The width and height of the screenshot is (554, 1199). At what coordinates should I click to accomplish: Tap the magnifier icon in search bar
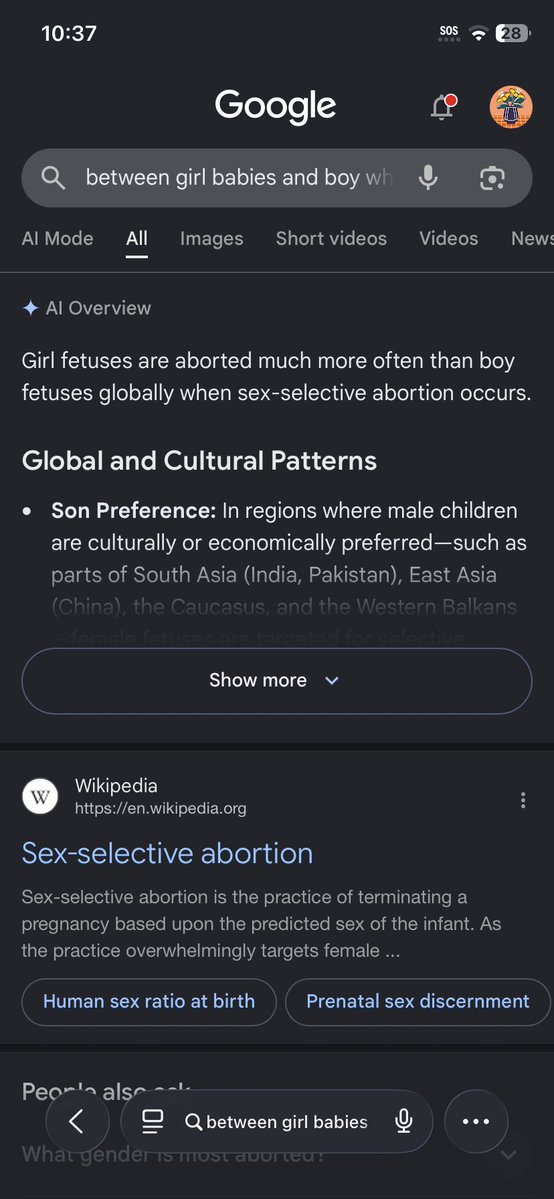point(53,178)
